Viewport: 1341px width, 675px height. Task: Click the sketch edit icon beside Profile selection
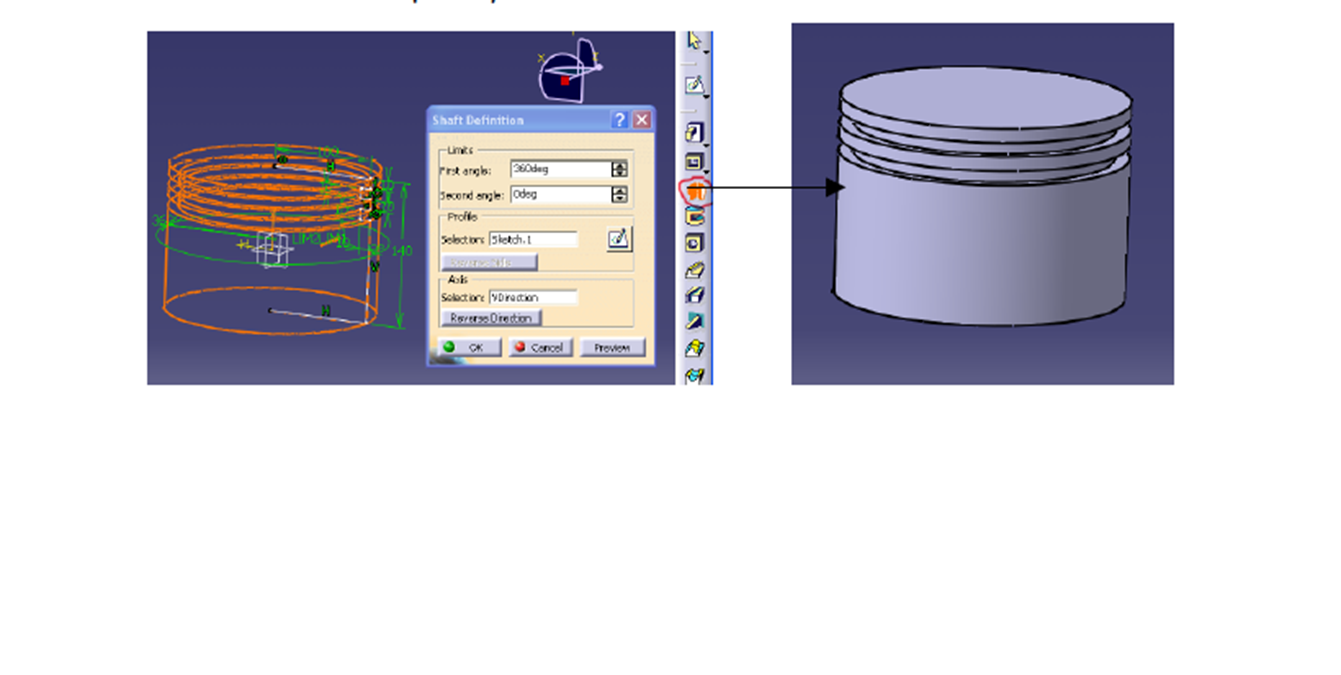619,239
